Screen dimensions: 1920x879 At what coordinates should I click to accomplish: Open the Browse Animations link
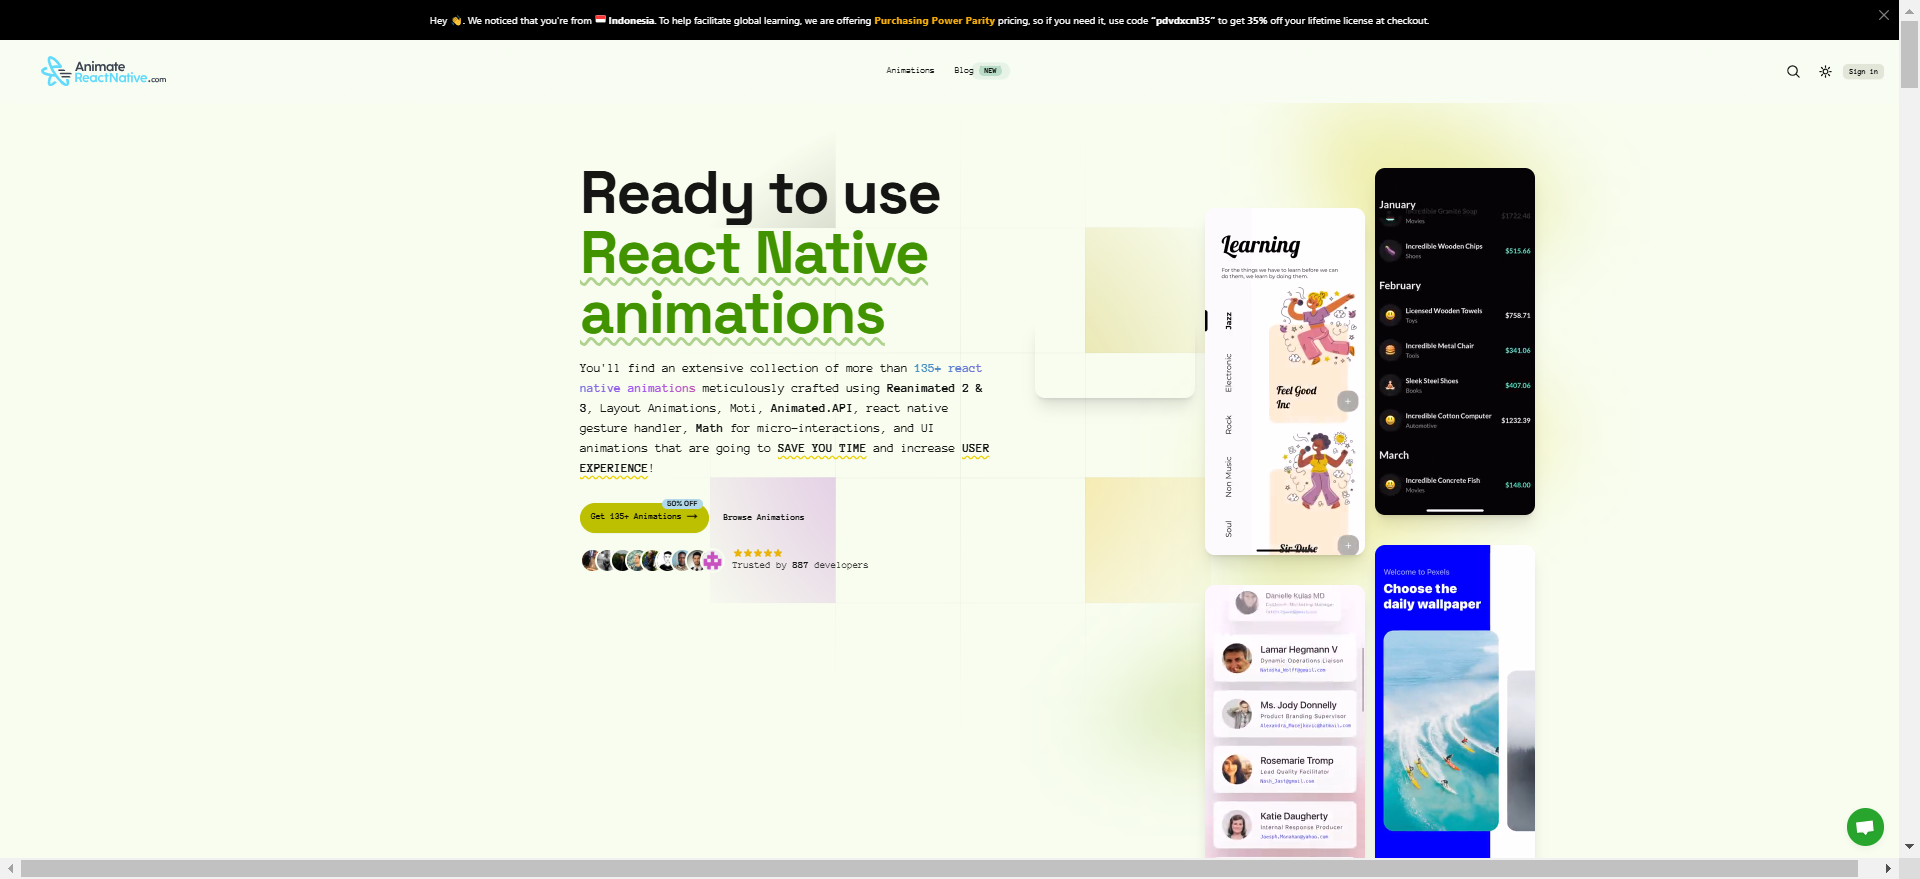(763, 518)
